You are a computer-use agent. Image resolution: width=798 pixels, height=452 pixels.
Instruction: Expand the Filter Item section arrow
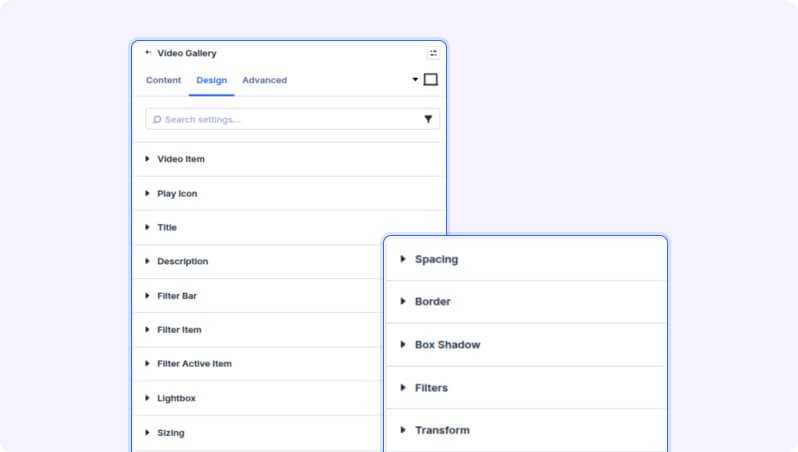[x=147, y=330]
